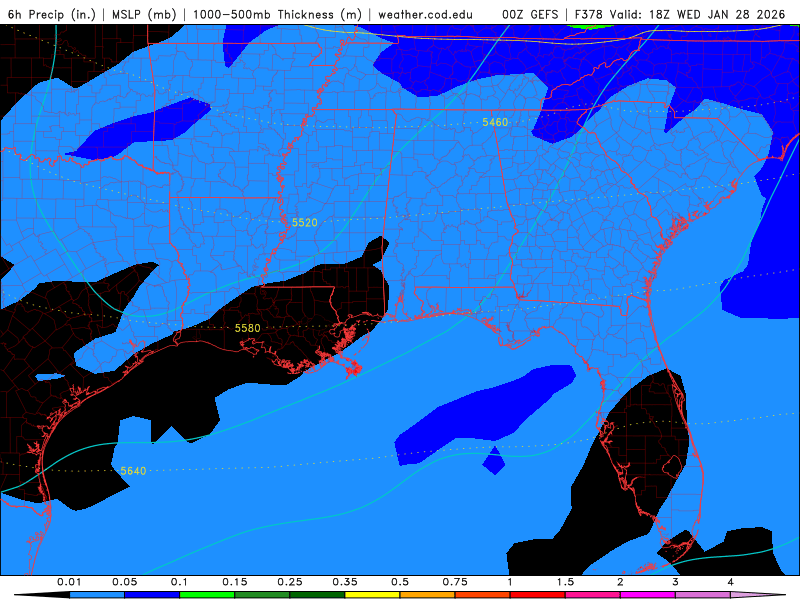Click the "F378 Valid: 18Z WED JAN 28 2026" text
This screenshot has height=600, width=800.
point(680,14)
